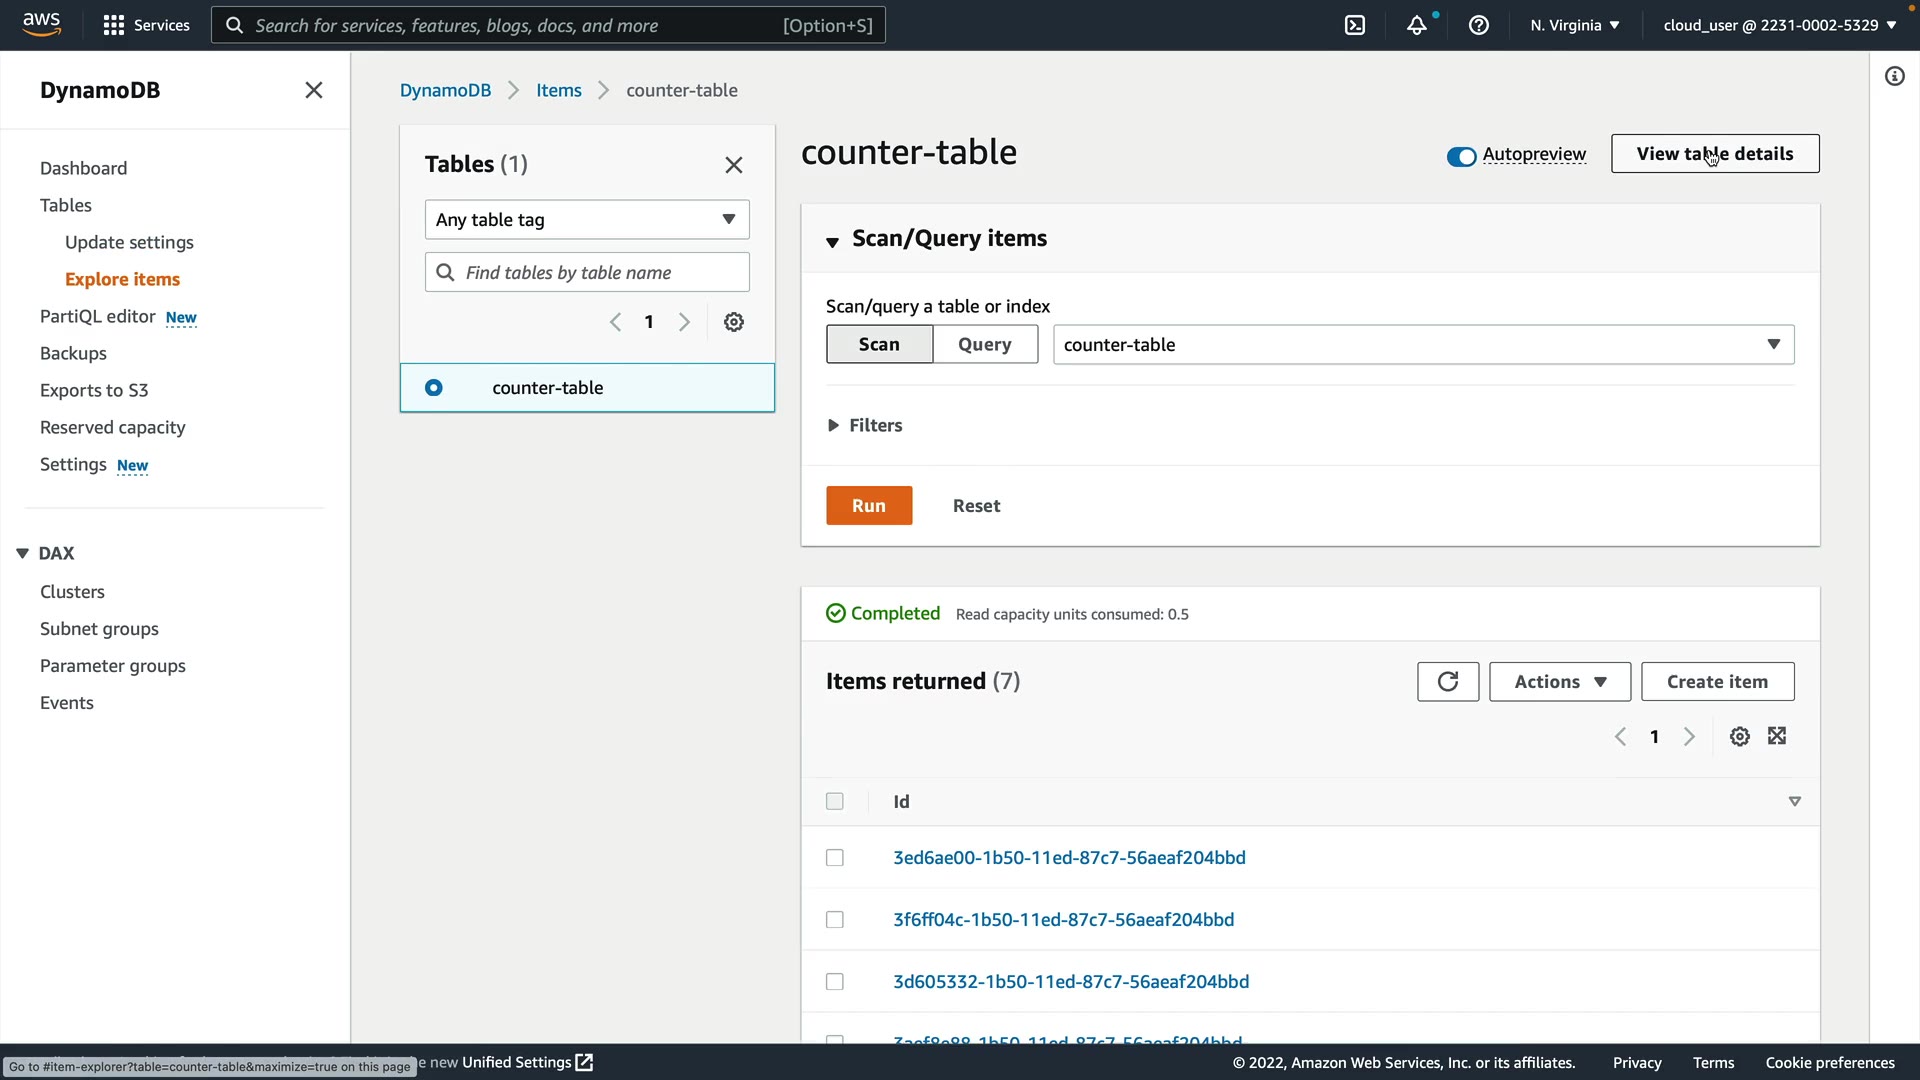Open the help question mark icon
Image resolution: width=1920 pixels, height=1080 pixels.
tap(1479, 25)
